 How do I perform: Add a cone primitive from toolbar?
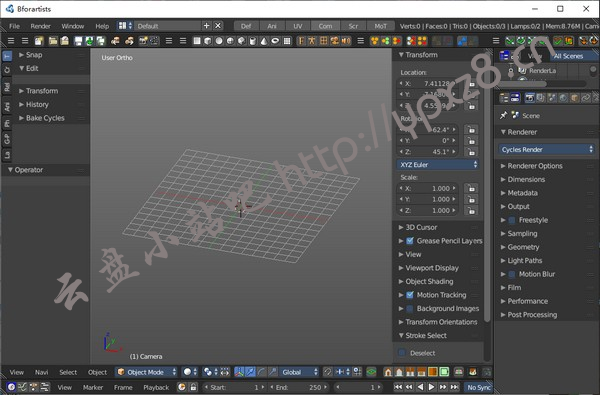click(x=264, y=41)
